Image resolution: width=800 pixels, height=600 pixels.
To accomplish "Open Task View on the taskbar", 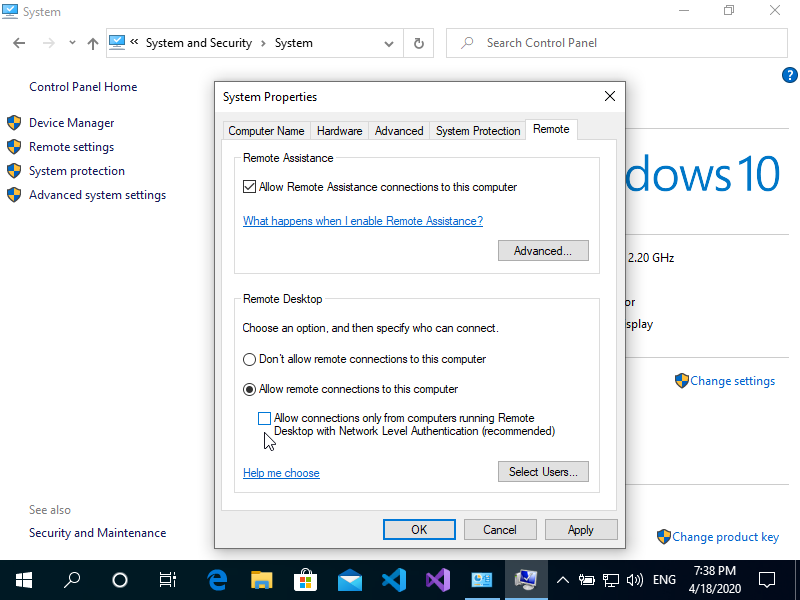I will tap(168, 580).
